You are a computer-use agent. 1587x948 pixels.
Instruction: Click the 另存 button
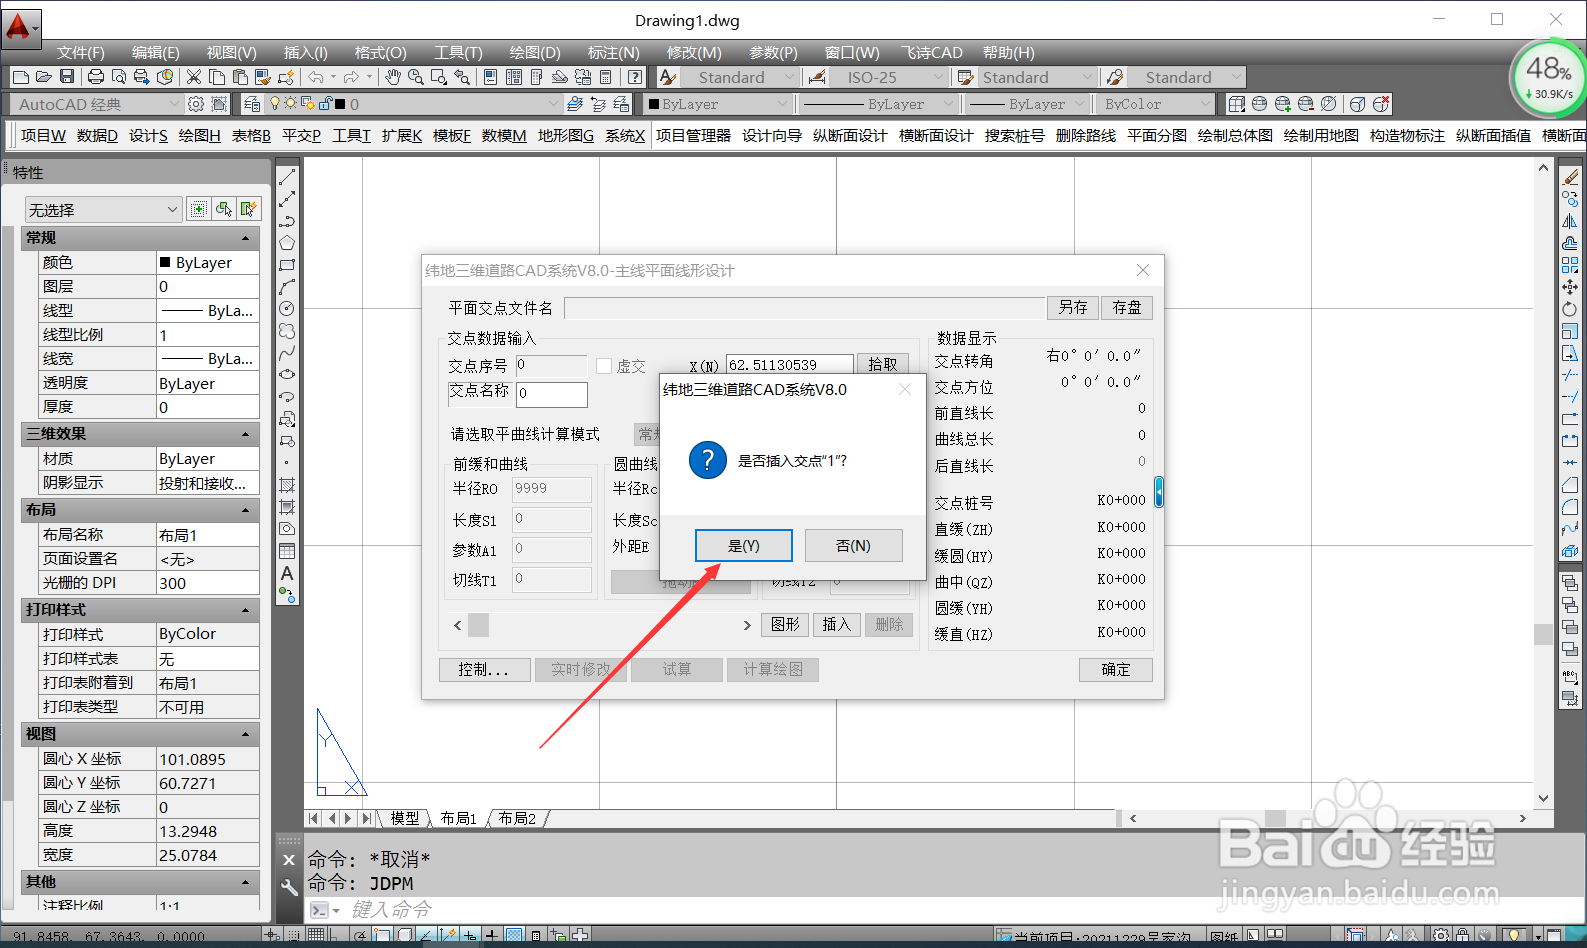1073,307
